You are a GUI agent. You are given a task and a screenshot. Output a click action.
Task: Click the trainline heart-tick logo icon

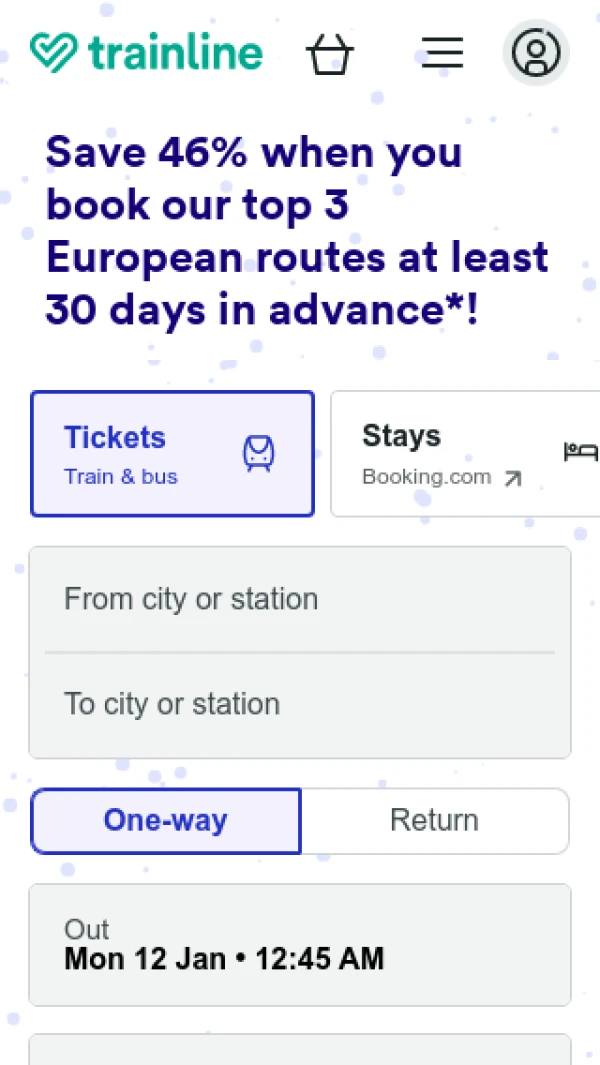pos(54,52)
